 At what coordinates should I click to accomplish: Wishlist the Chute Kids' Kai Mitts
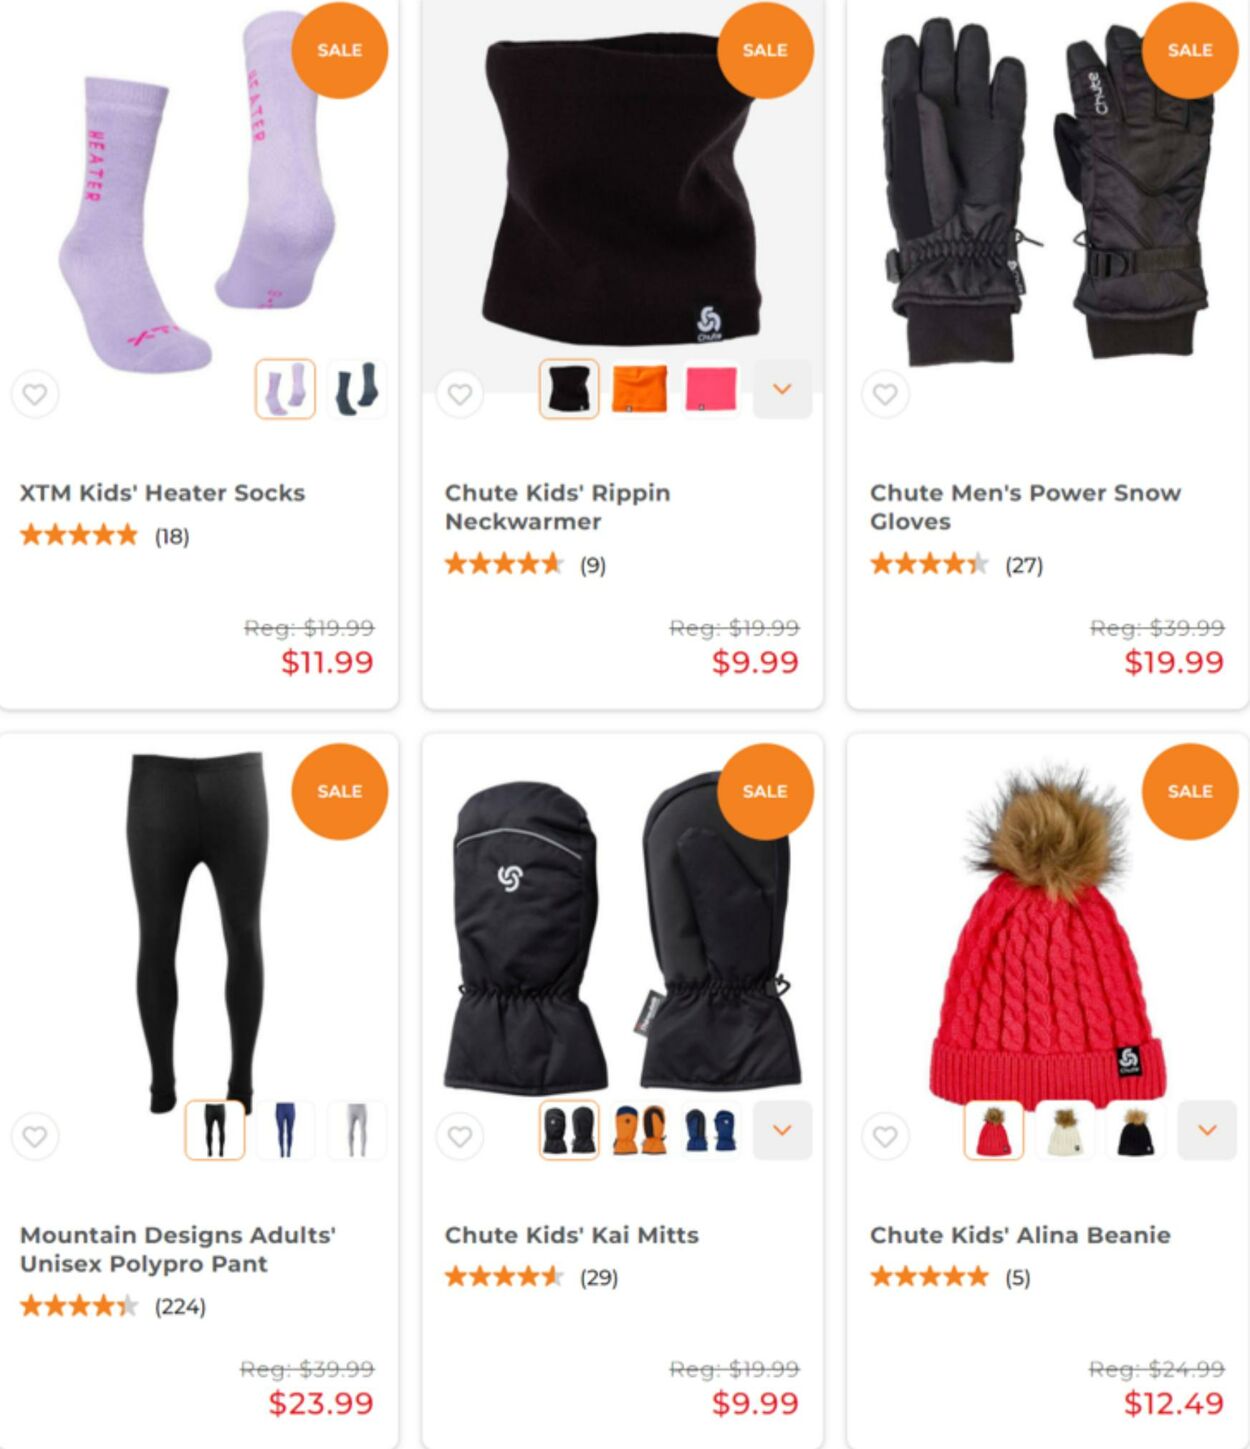click(460, 1136)
